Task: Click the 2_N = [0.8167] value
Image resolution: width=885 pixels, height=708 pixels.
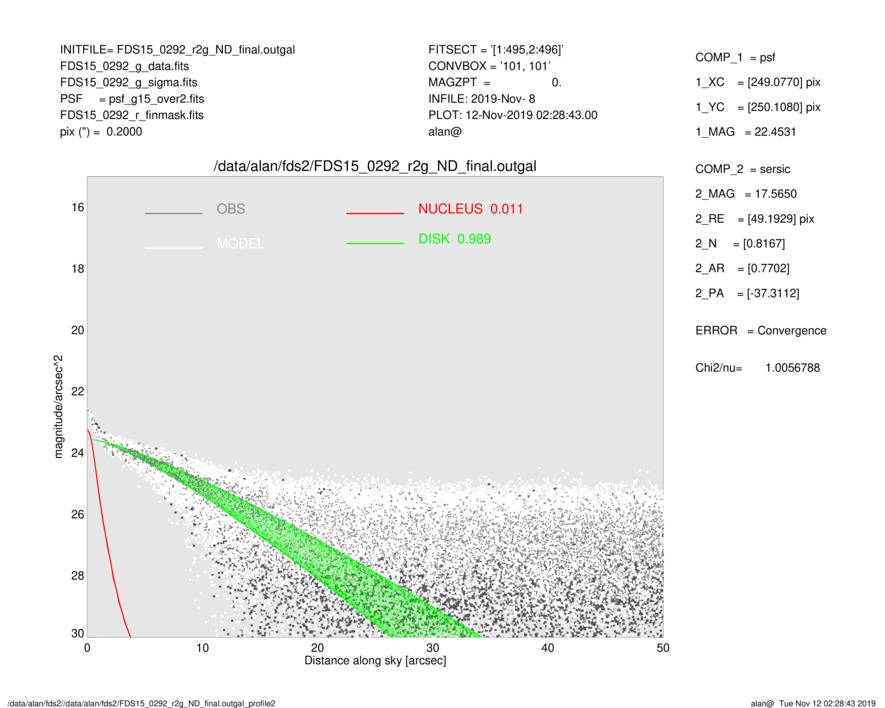Action: pyautogui.click(x=740, y=244)
